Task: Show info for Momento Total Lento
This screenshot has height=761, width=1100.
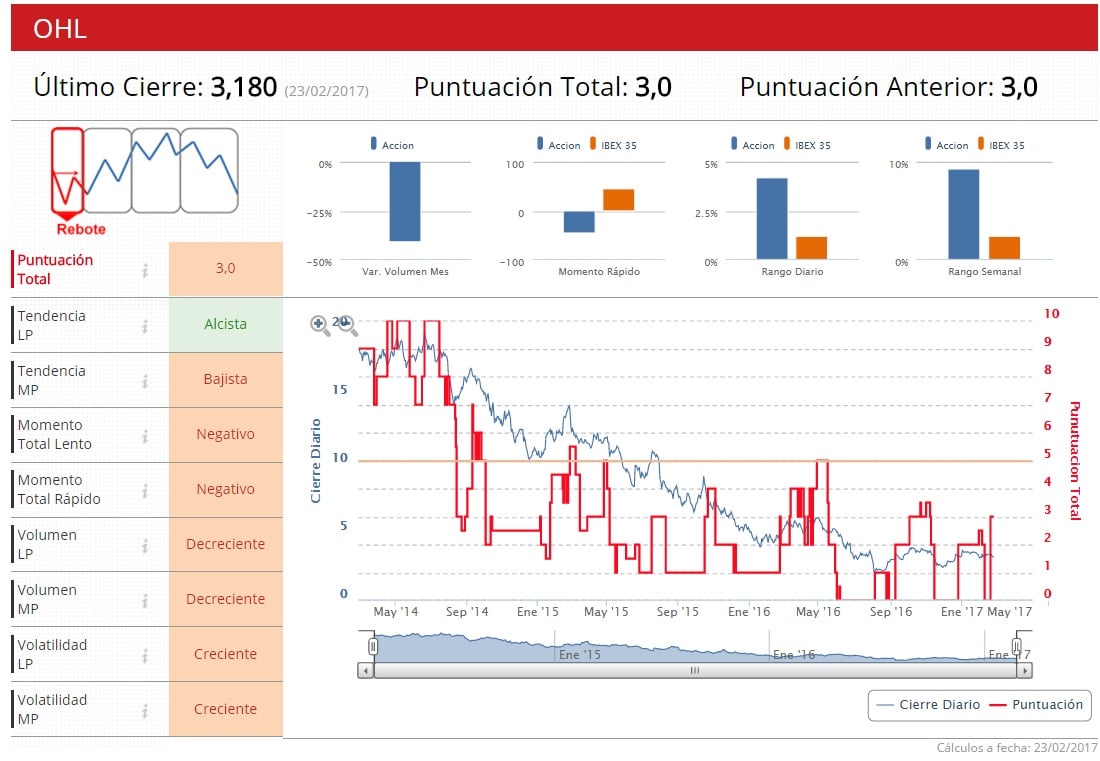Action: point(145,436)
